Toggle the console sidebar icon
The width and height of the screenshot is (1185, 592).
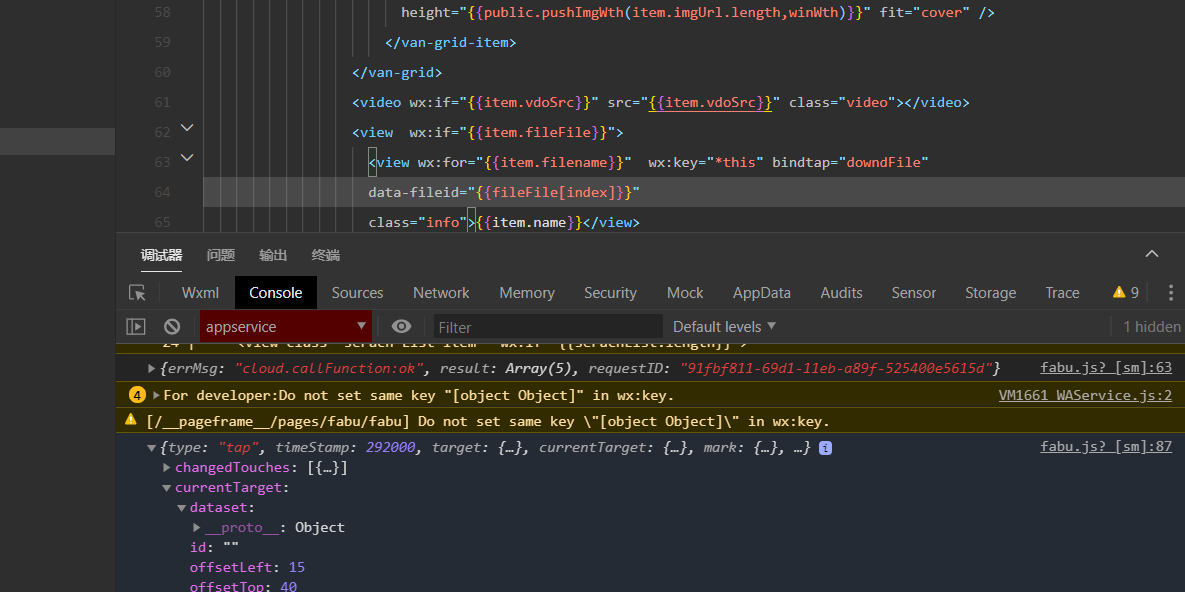135,327
